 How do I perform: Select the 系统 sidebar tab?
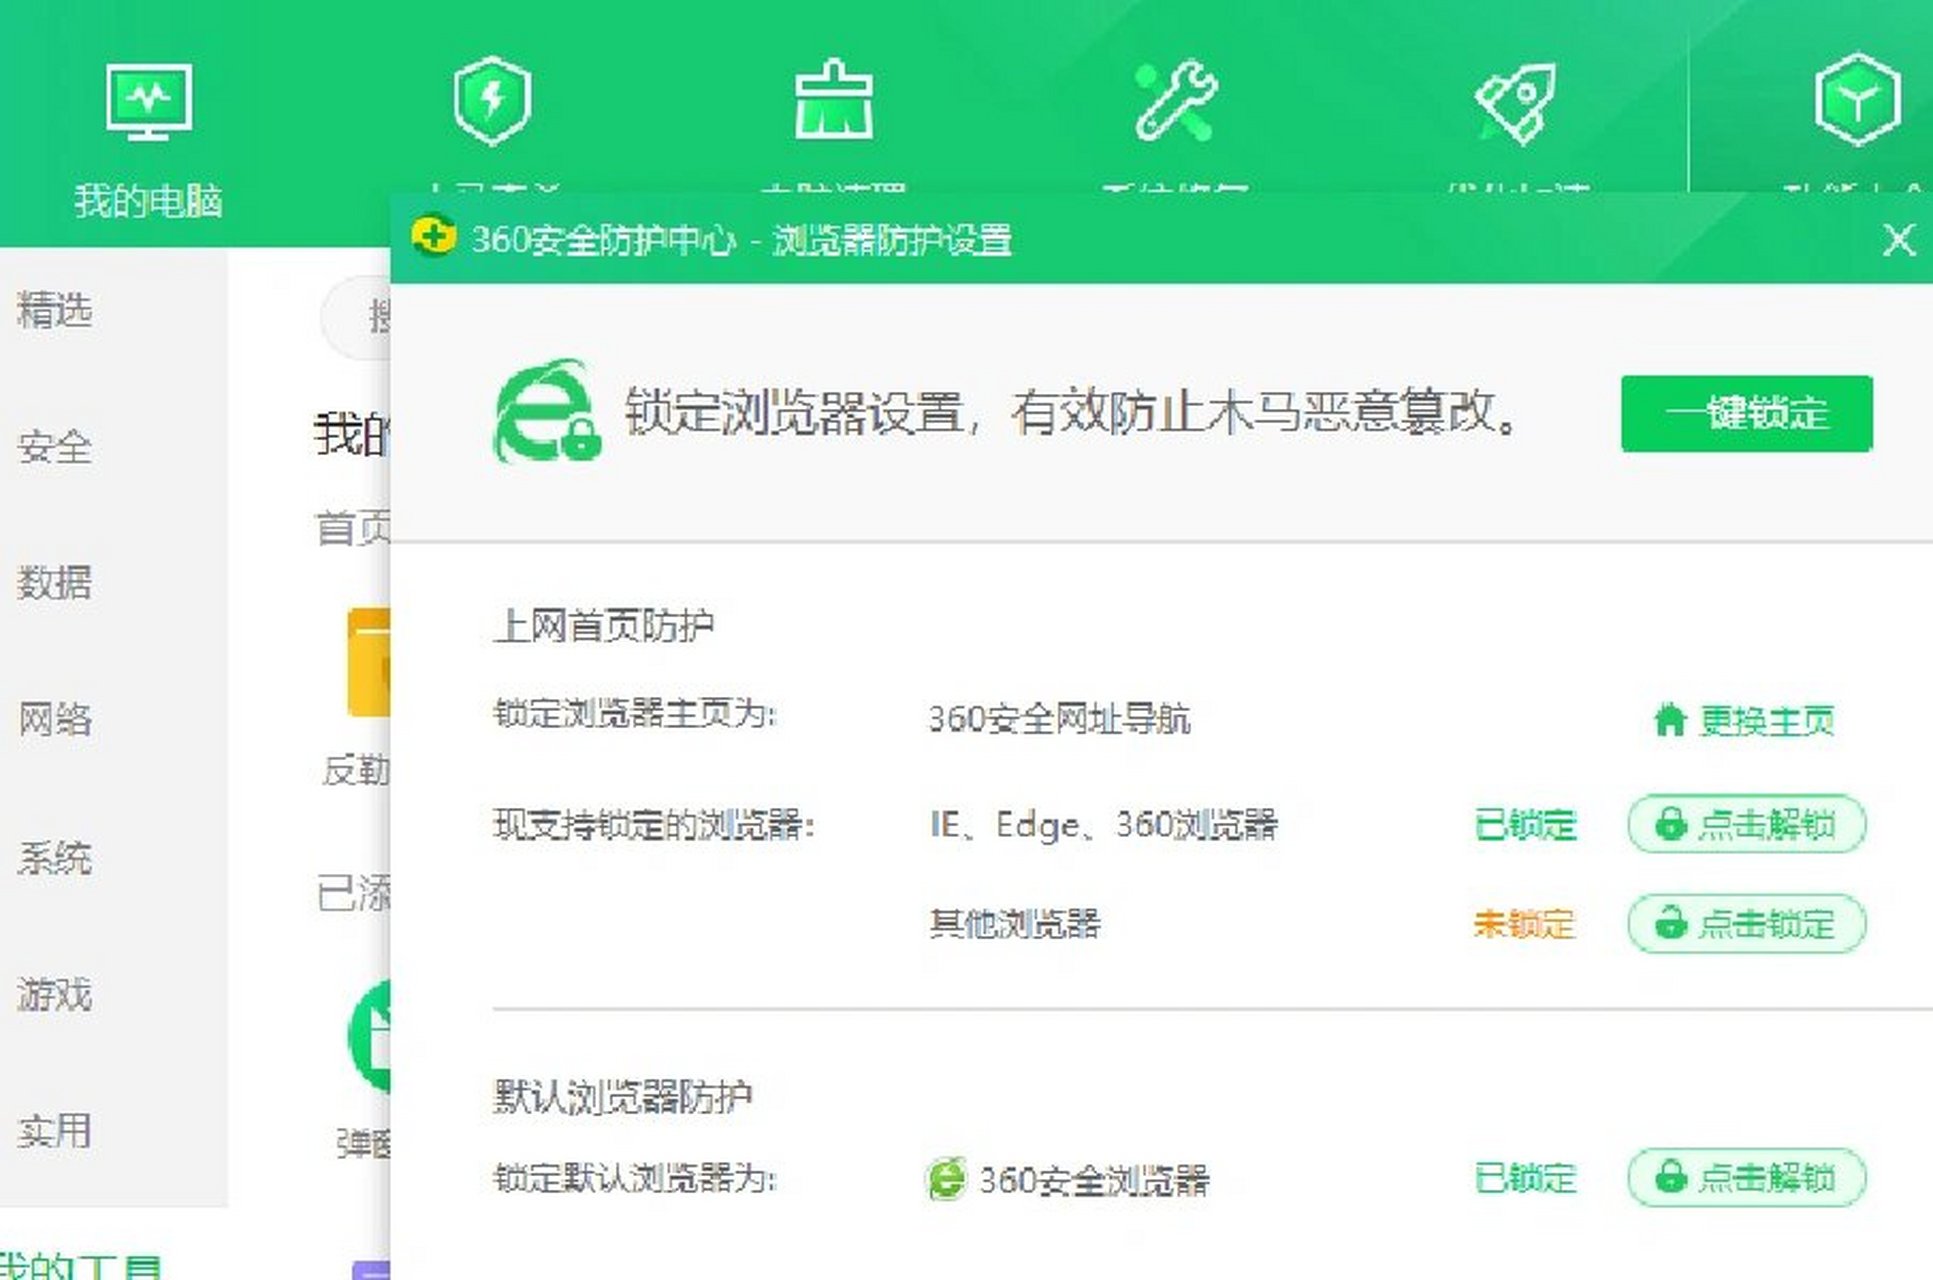click(x=55, y=857)
